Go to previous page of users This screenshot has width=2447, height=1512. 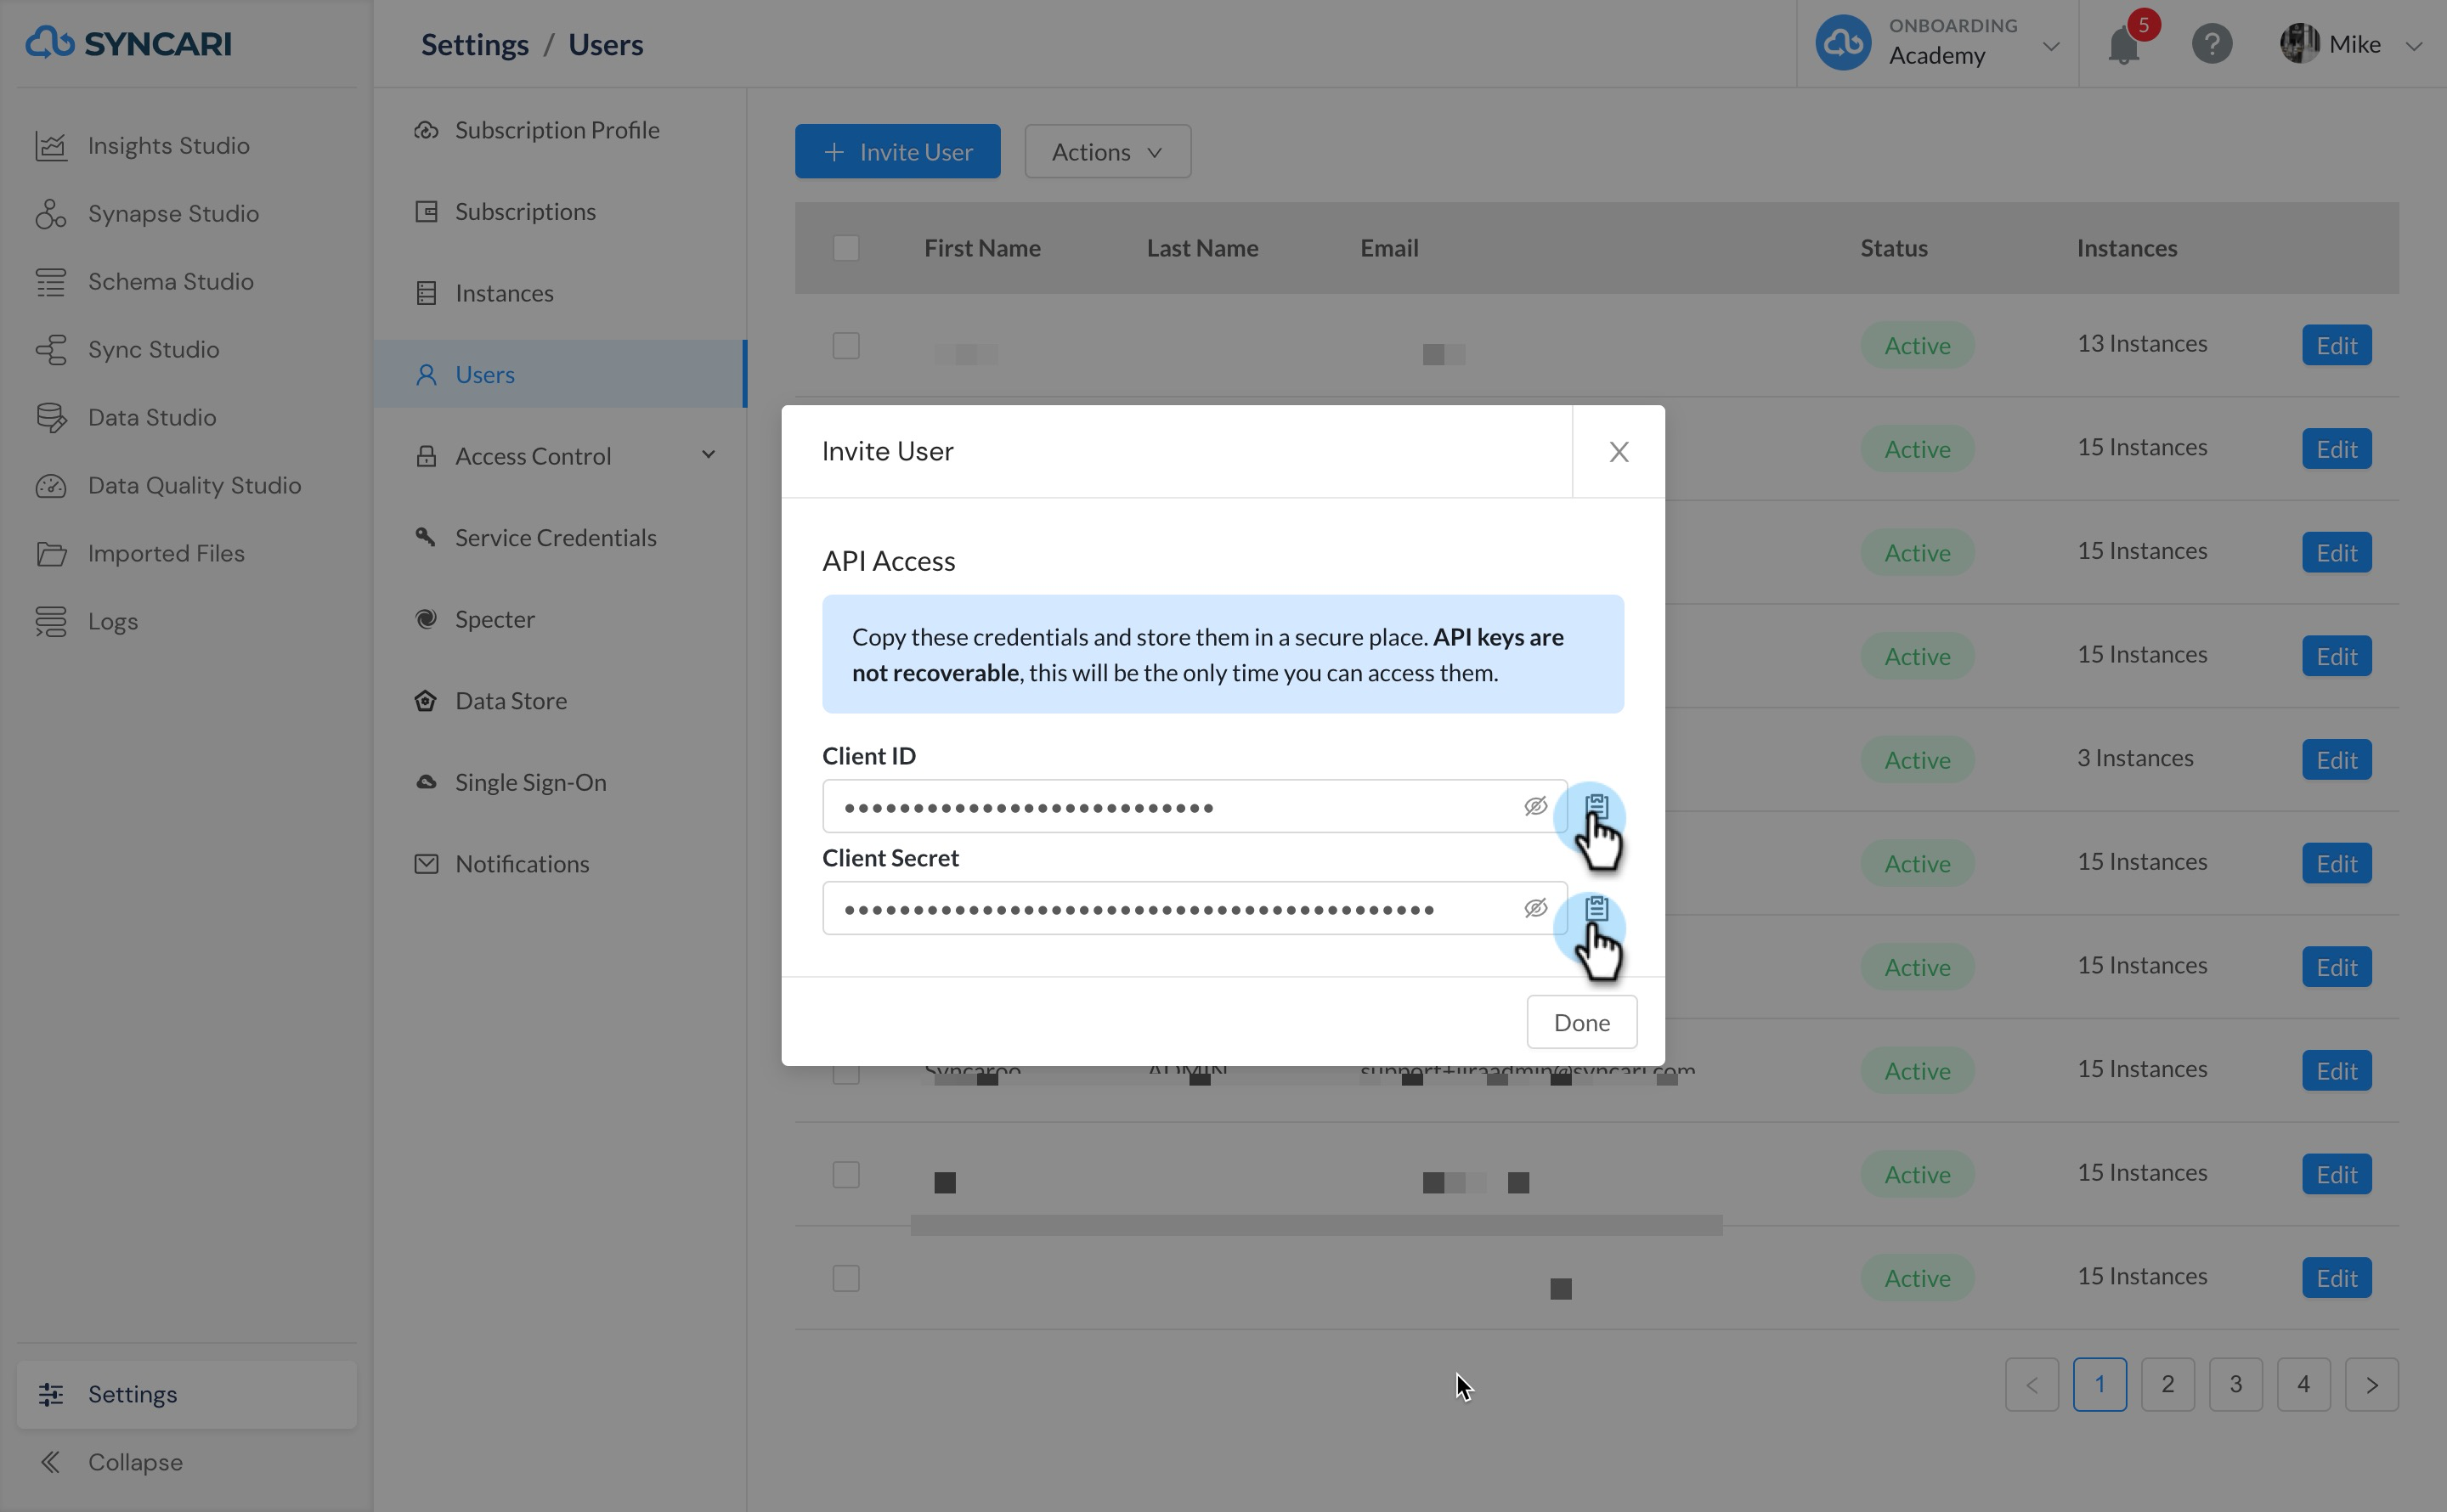click(x=2031, y=1385)
